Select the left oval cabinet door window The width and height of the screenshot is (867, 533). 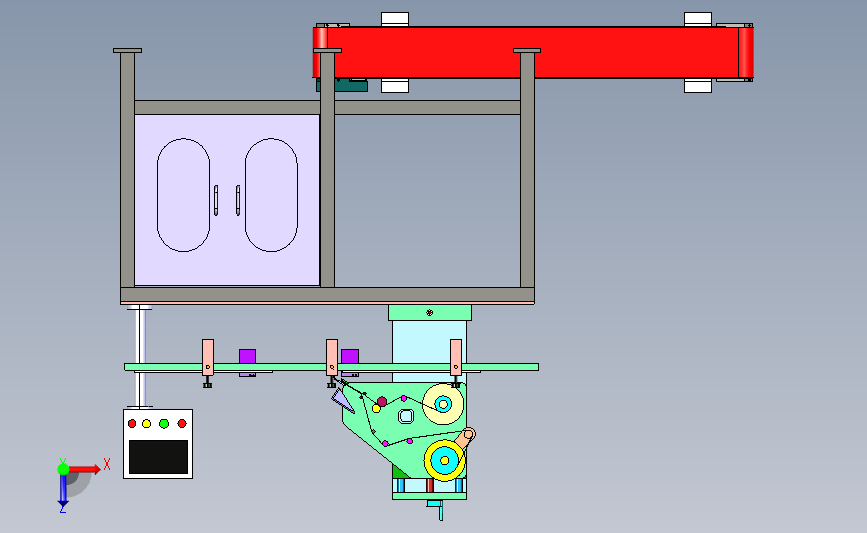click(184, 195)
